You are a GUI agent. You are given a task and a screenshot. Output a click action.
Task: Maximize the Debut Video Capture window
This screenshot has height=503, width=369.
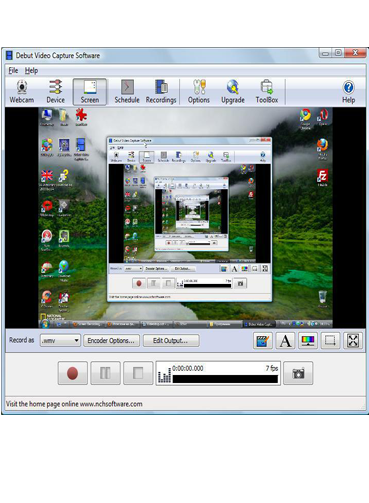click(338, 53)
